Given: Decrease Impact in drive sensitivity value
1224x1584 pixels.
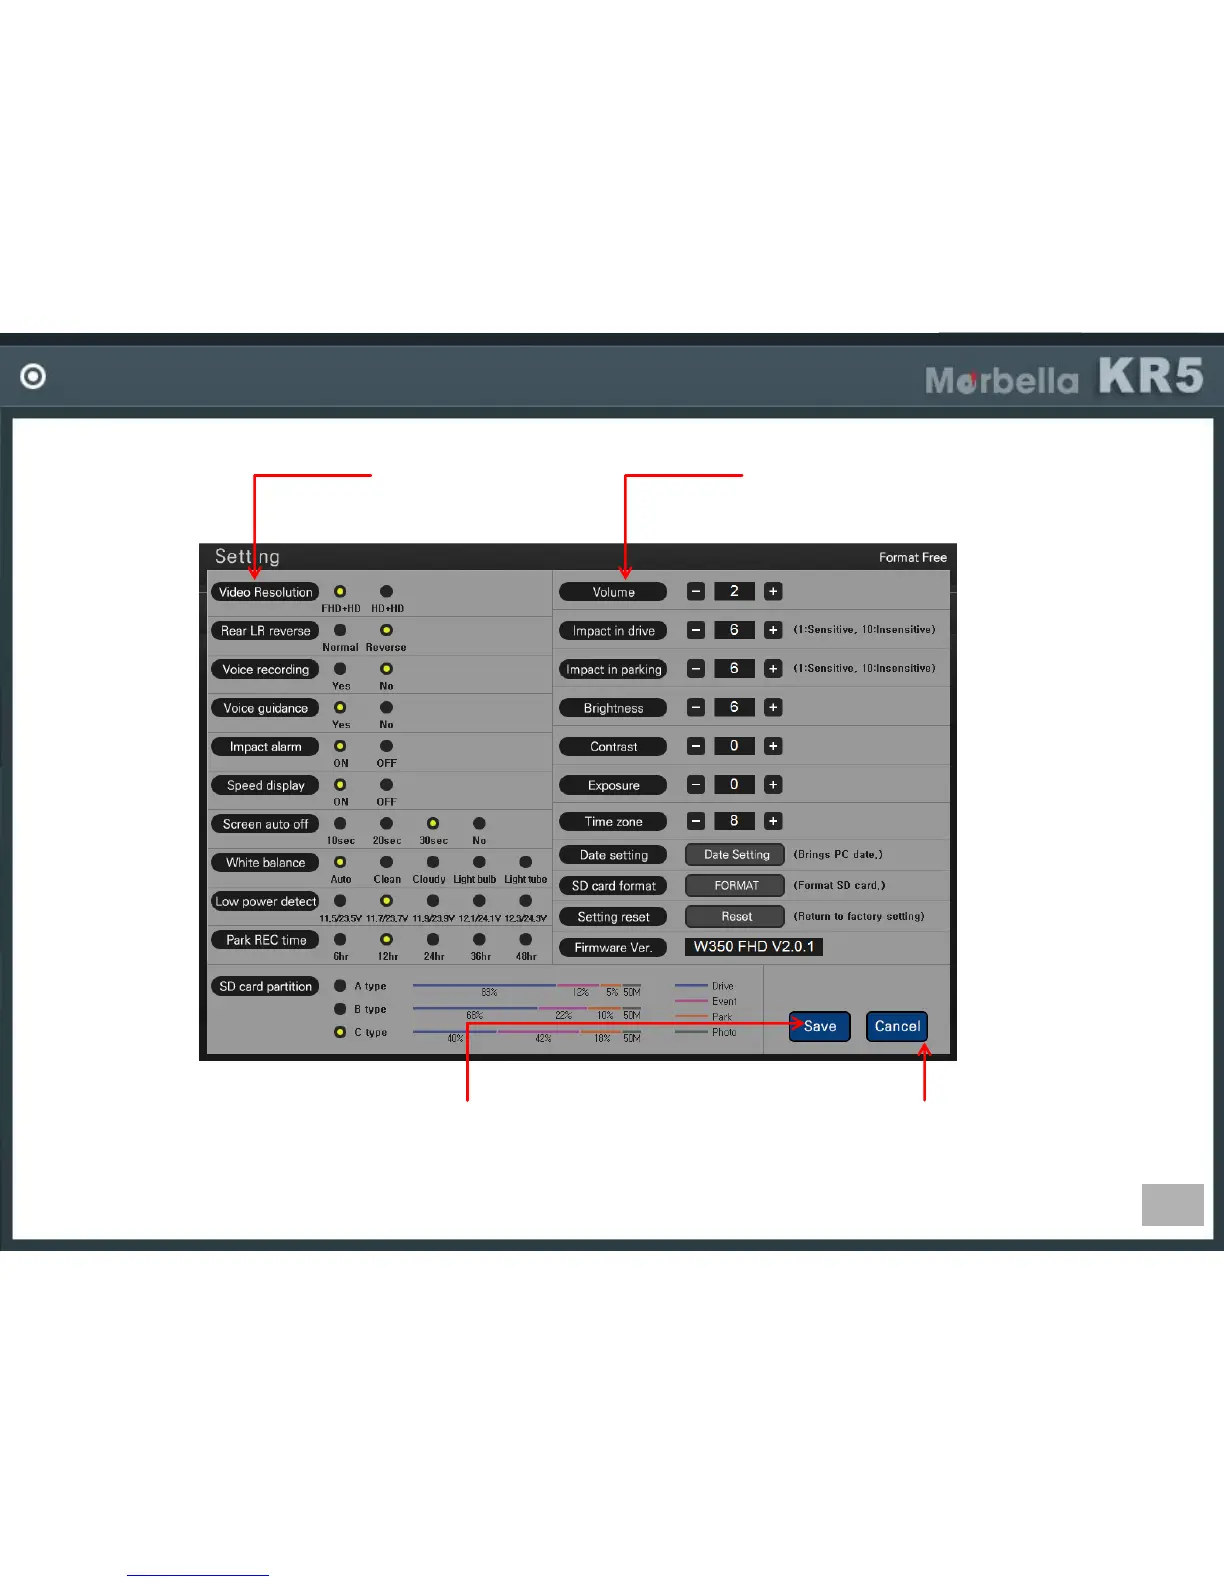Looking at the screenshot, I should [x=696, y=630].
